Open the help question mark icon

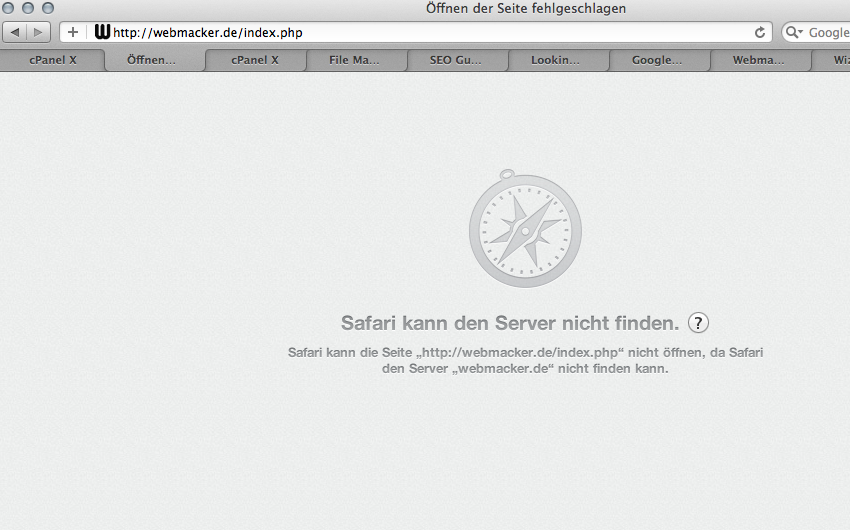(x=698, y=323)
